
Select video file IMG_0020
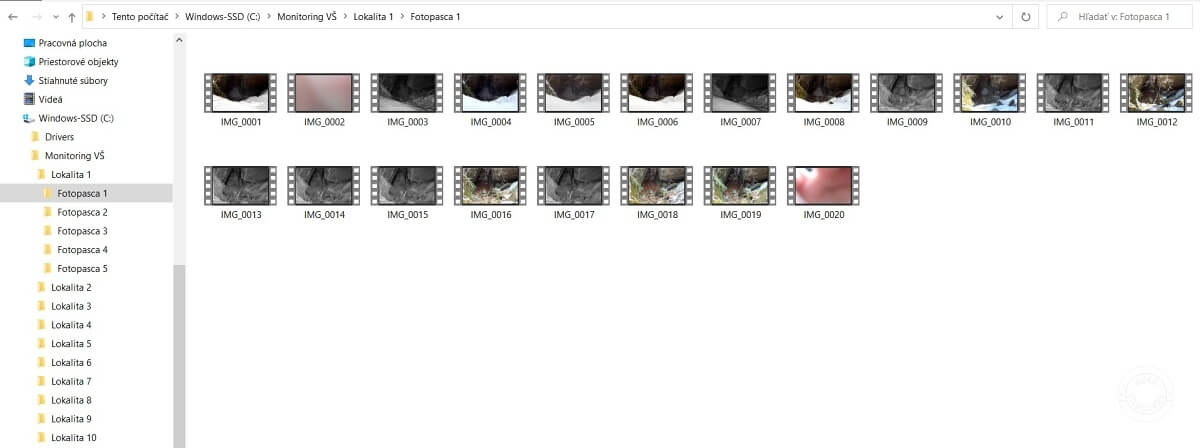tap(824, 193)
